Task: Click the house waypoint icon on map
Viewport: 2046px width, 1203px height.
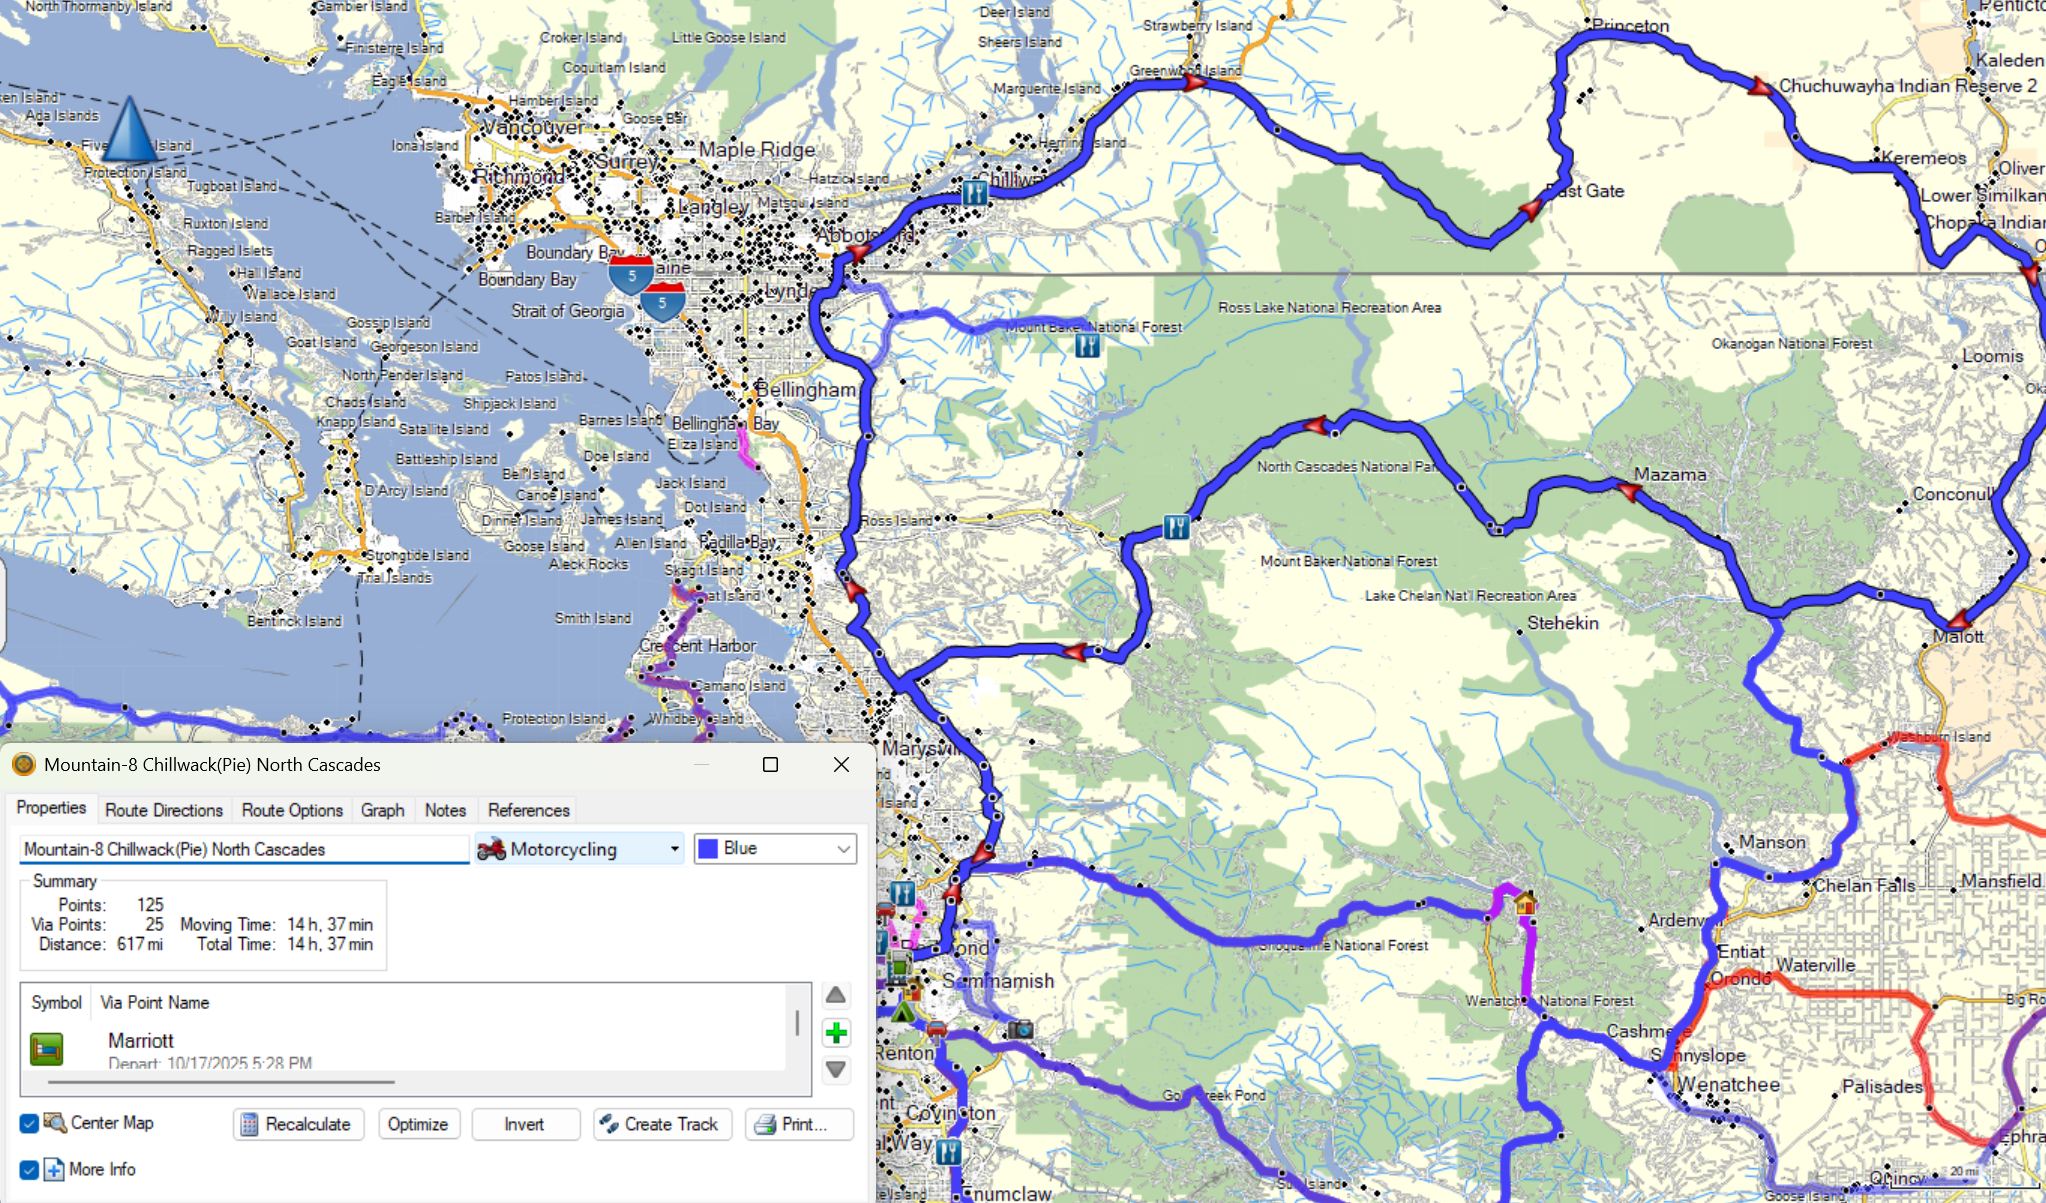Action: [x=1525, y=905]
